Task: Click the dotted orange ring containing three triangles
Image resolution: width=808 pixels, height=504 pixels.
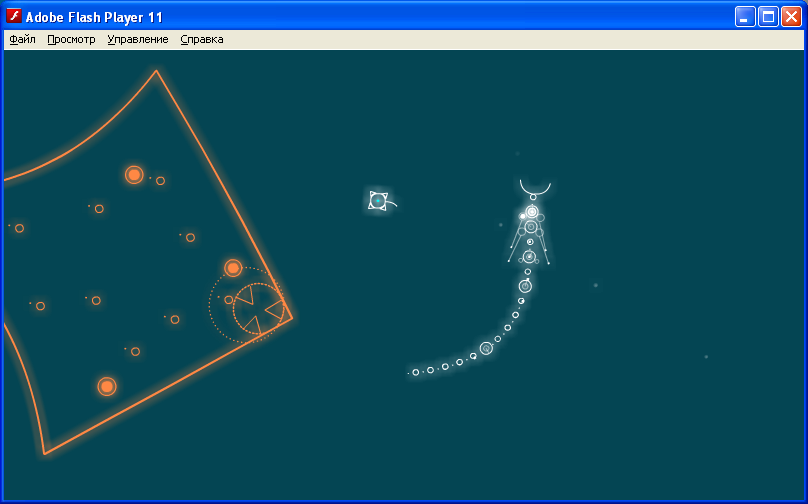Action: (x=258, y=309)
